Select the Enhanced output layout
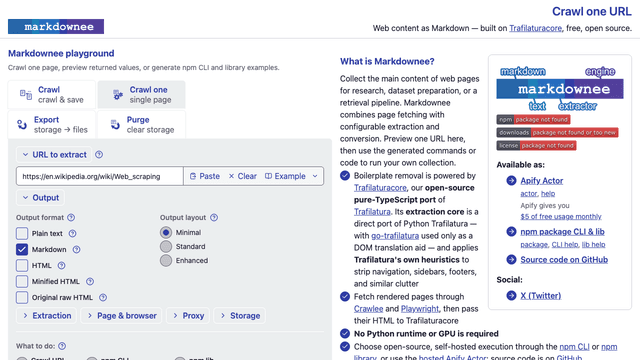 pyautogui.click(x=166, y=260)
